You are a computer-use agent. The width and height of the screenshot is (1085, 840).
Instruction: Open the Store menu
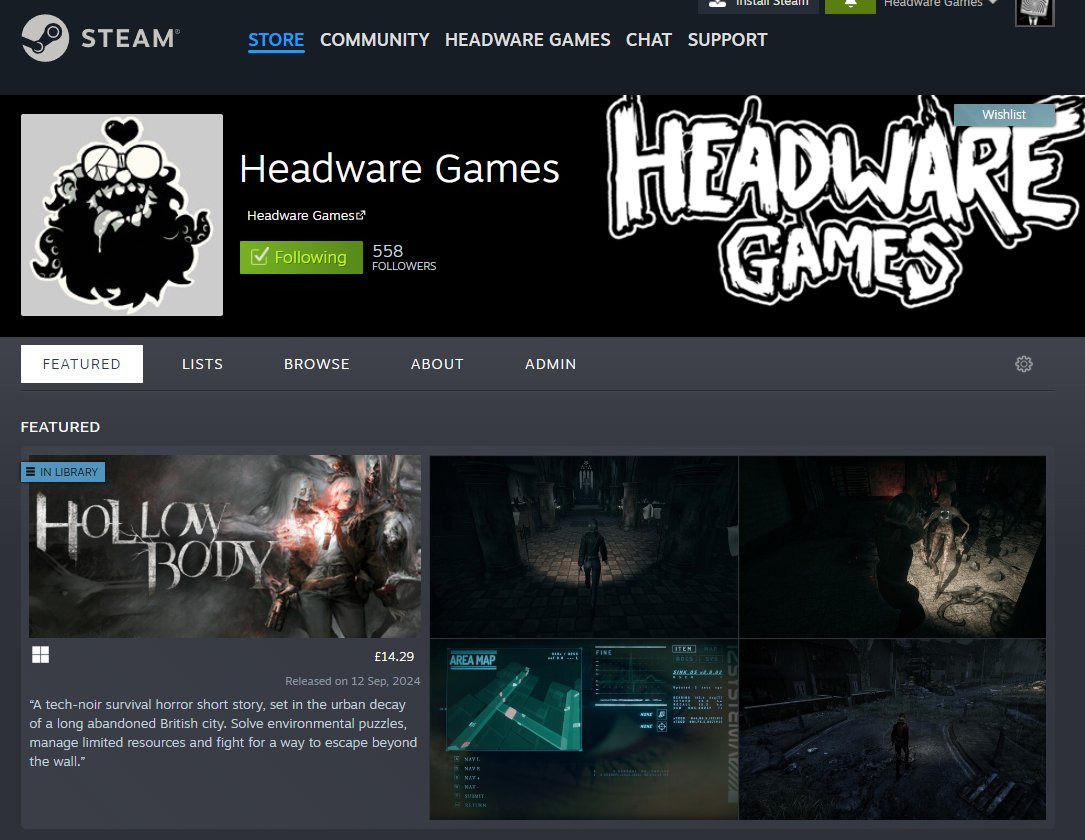pos(276,40)
